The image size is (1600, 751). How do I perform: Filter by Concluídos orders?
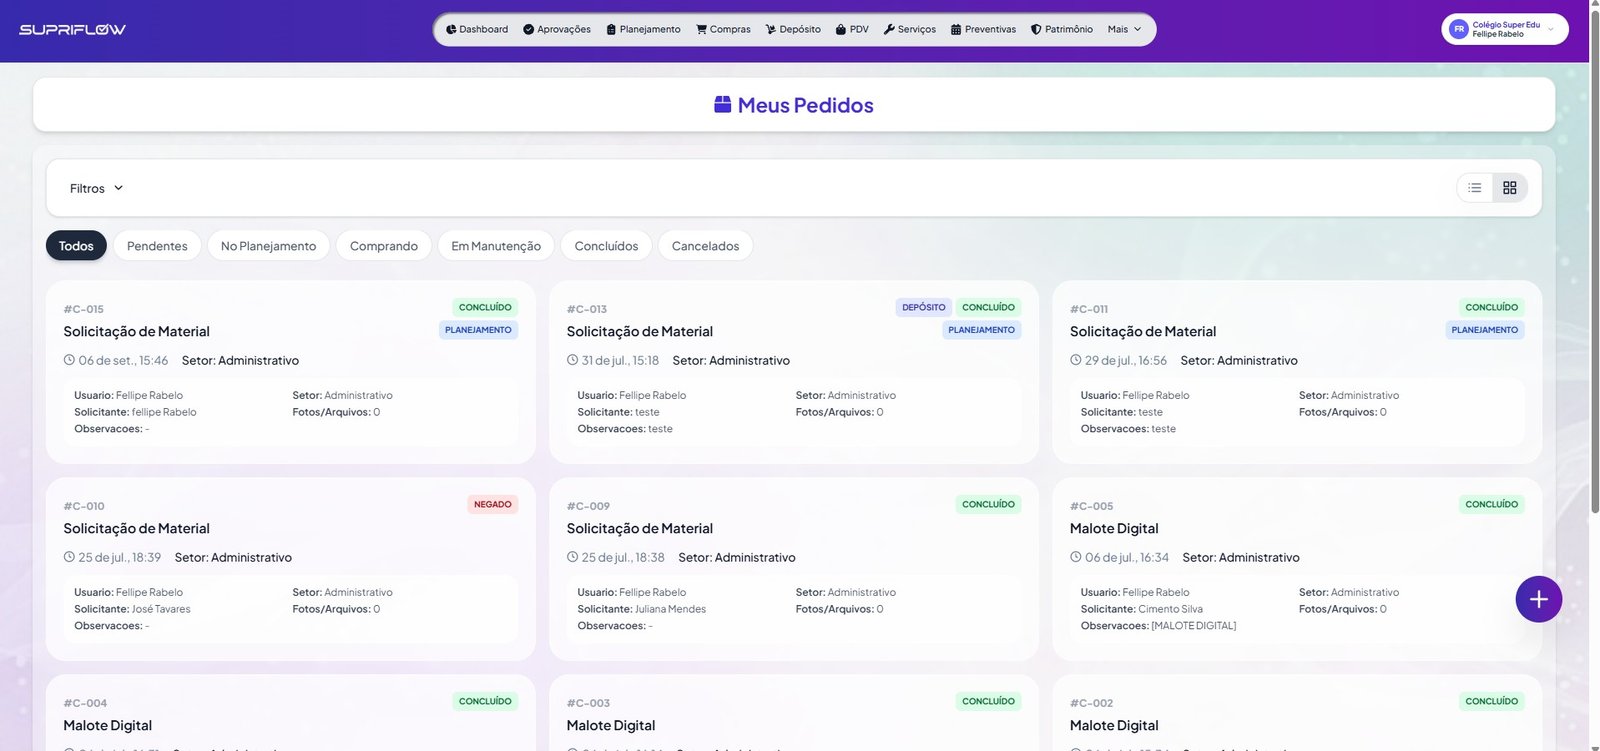606,246
